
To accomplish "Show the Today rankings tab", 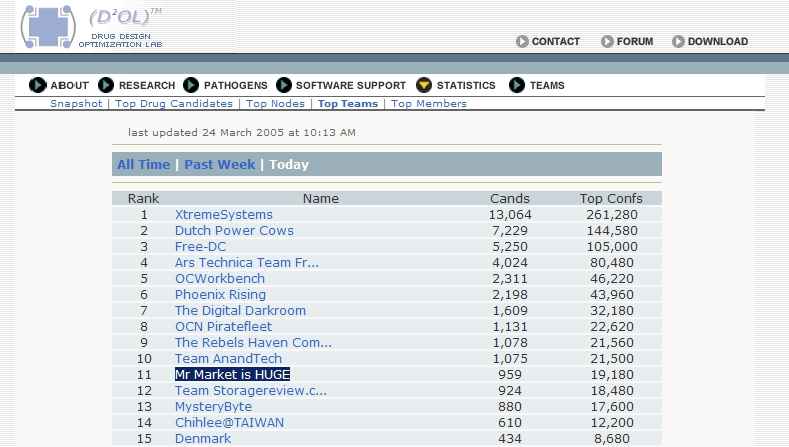I will point(289,165).
